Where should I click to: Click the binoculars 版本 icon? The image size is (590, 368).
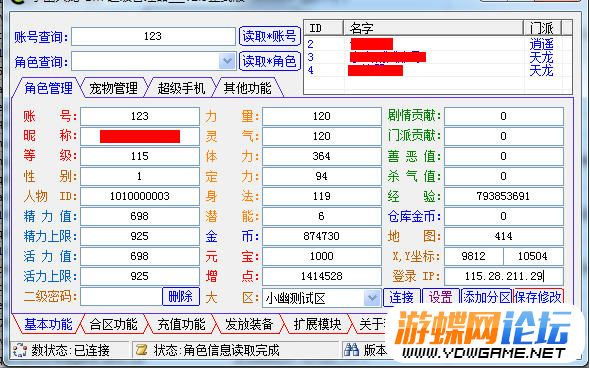coord(351,350)
